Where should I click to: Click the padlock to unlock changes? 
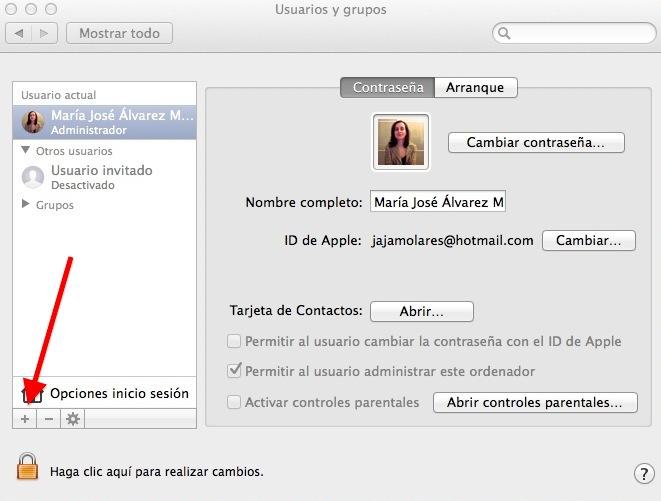[28, 467]
